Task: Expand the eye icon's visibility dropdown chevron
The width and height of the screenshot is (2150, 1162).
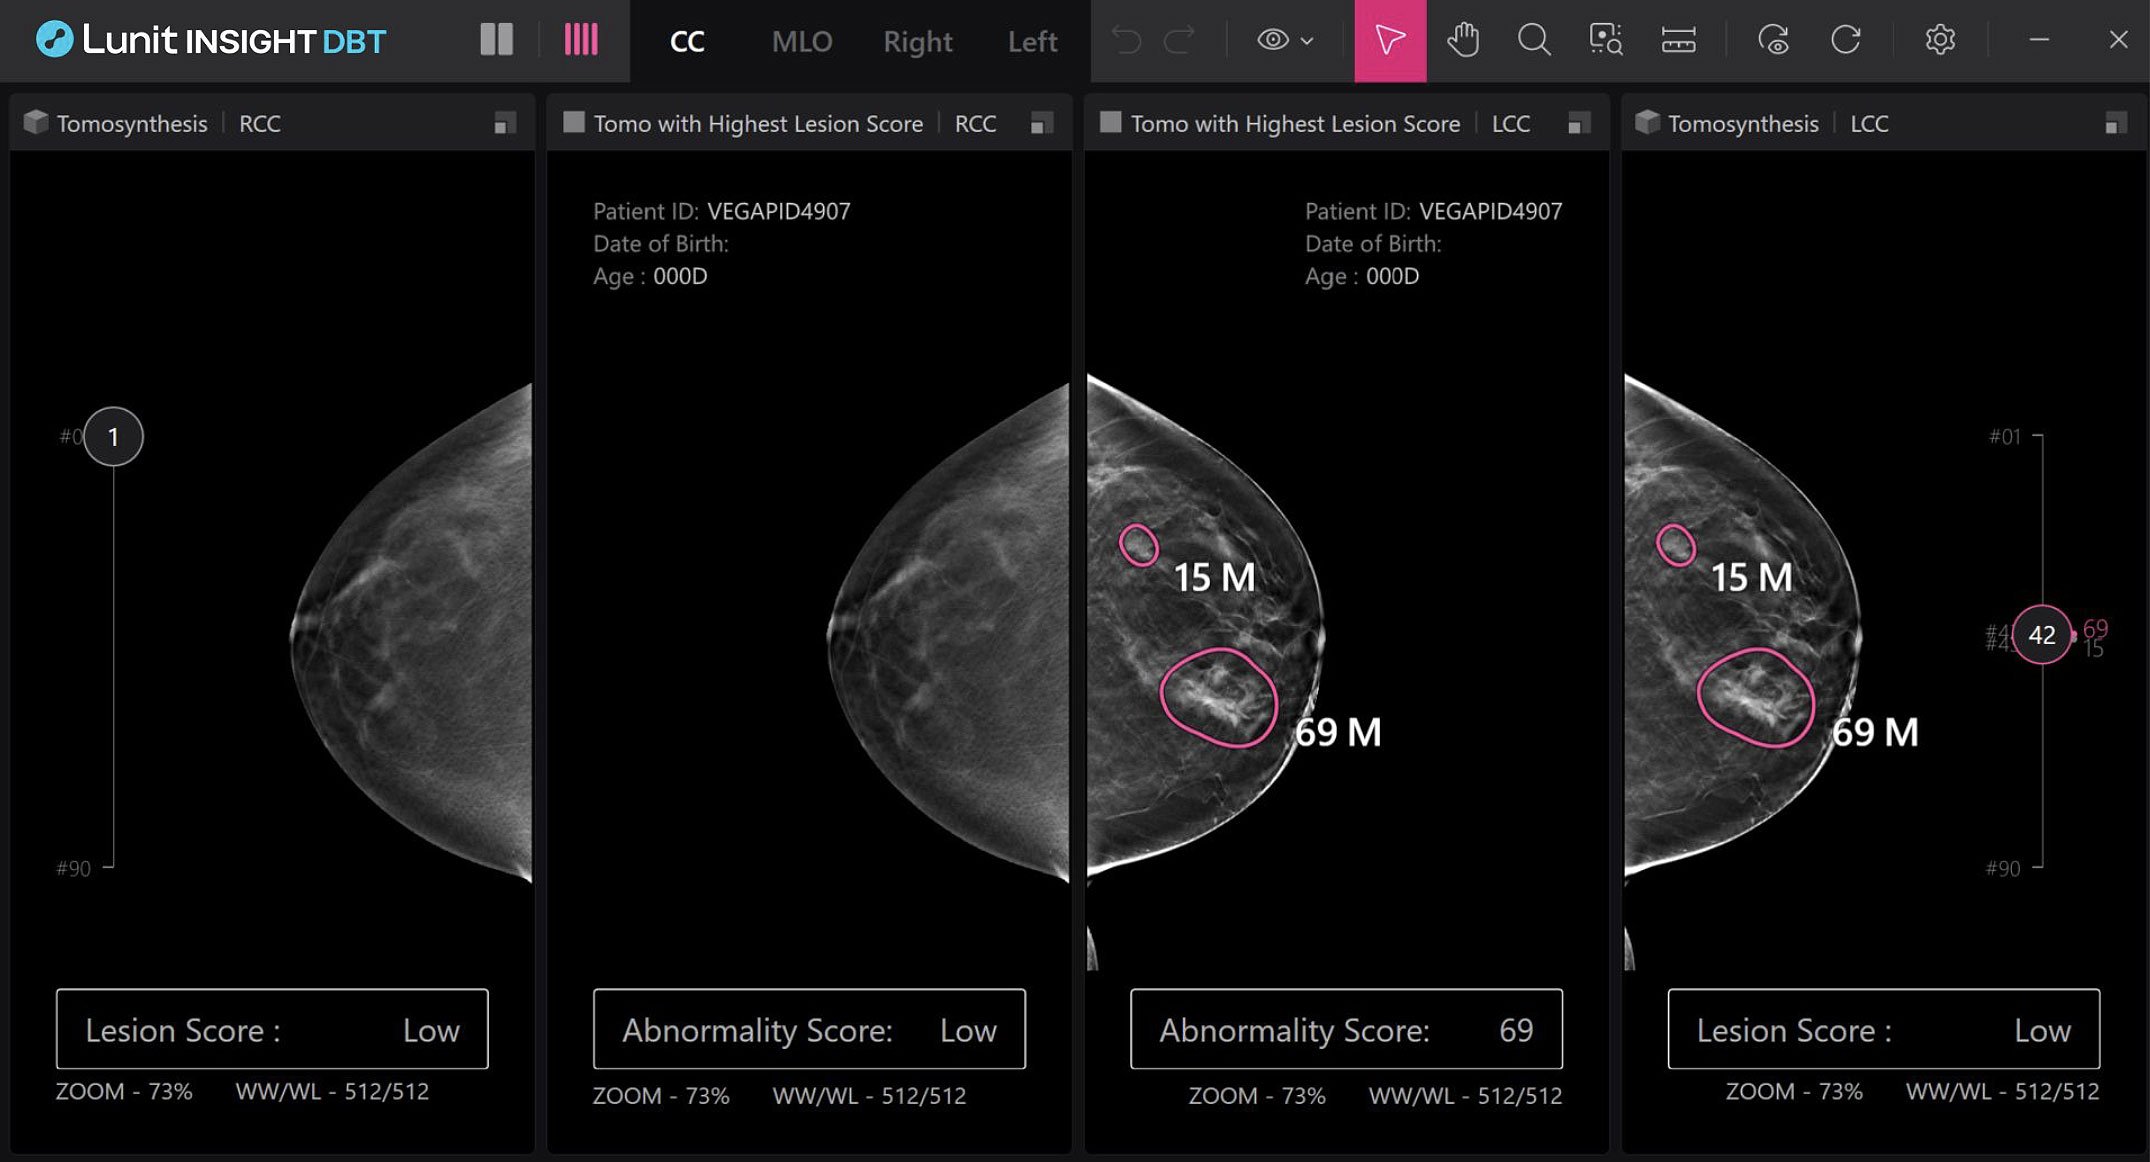Action: [1305, 40]
